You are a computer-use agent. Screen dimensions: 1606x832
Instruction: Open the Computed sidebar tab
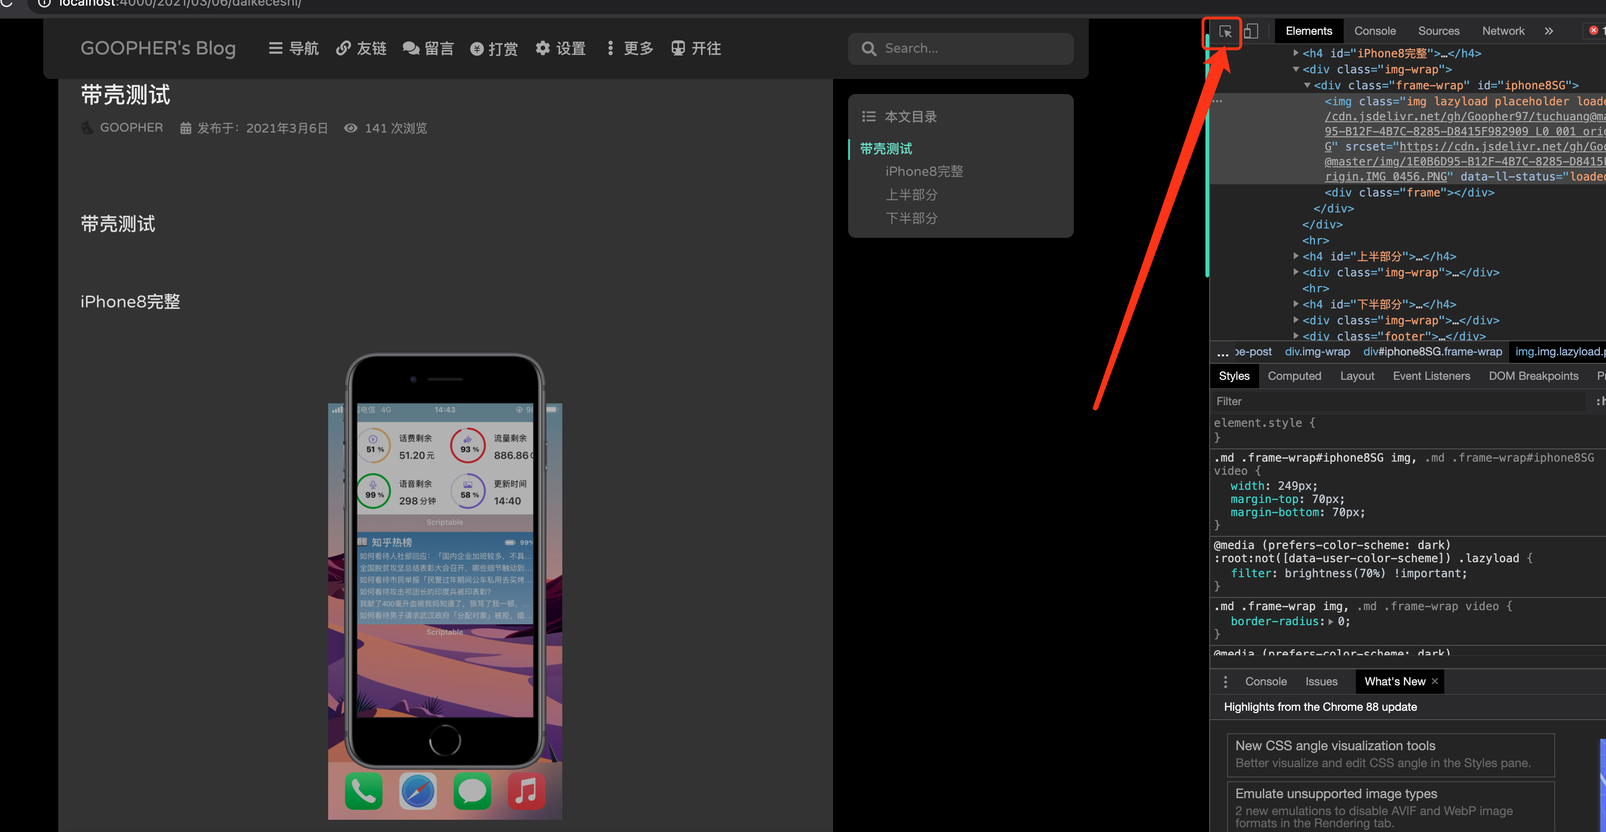[x=1294, y=376]
